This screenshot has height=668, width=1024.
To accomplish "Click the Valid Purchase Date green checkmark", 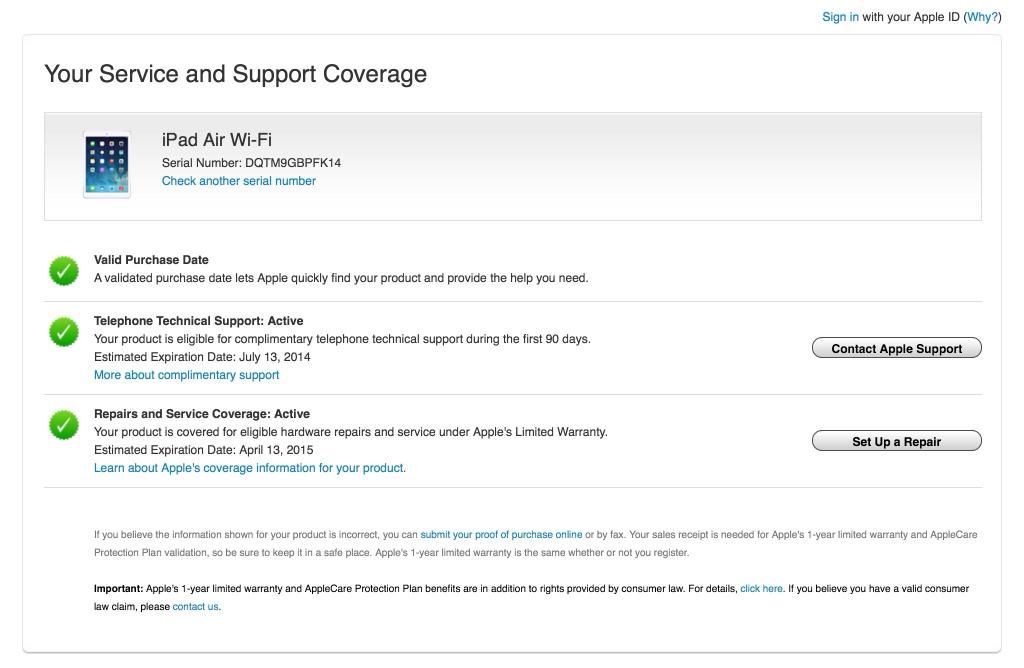I will 64,271.
